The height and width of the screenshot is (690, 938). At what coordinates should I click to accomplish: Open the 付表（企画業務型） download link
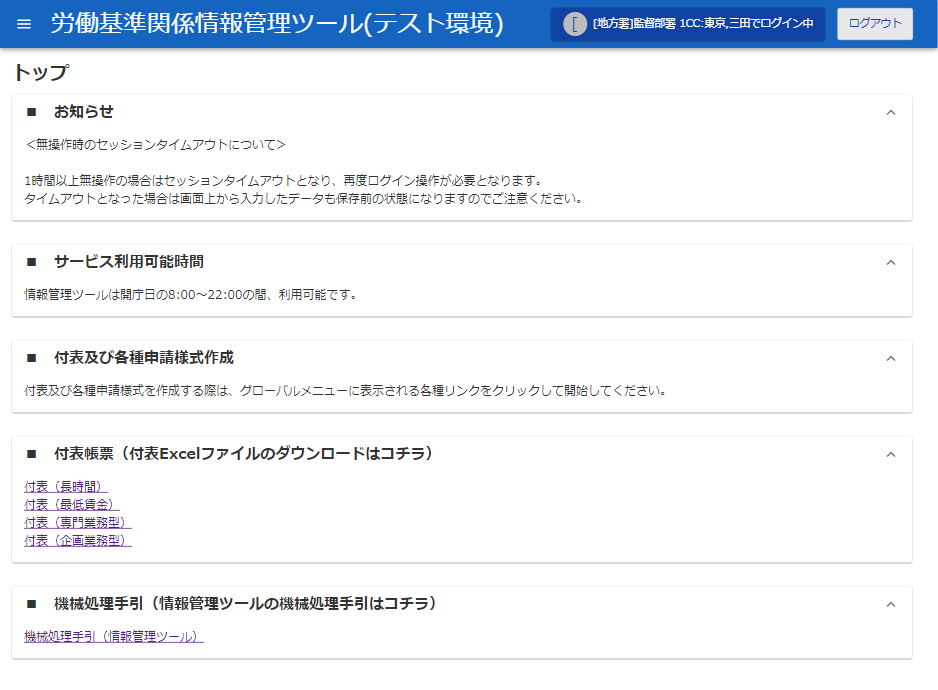tap(77, 541)
